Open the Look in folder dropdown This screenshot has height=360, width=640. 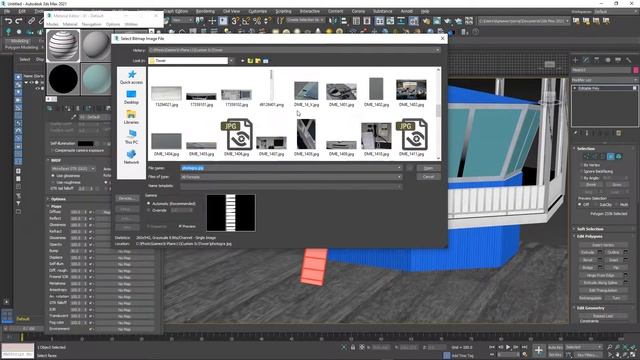pos(231,61)
